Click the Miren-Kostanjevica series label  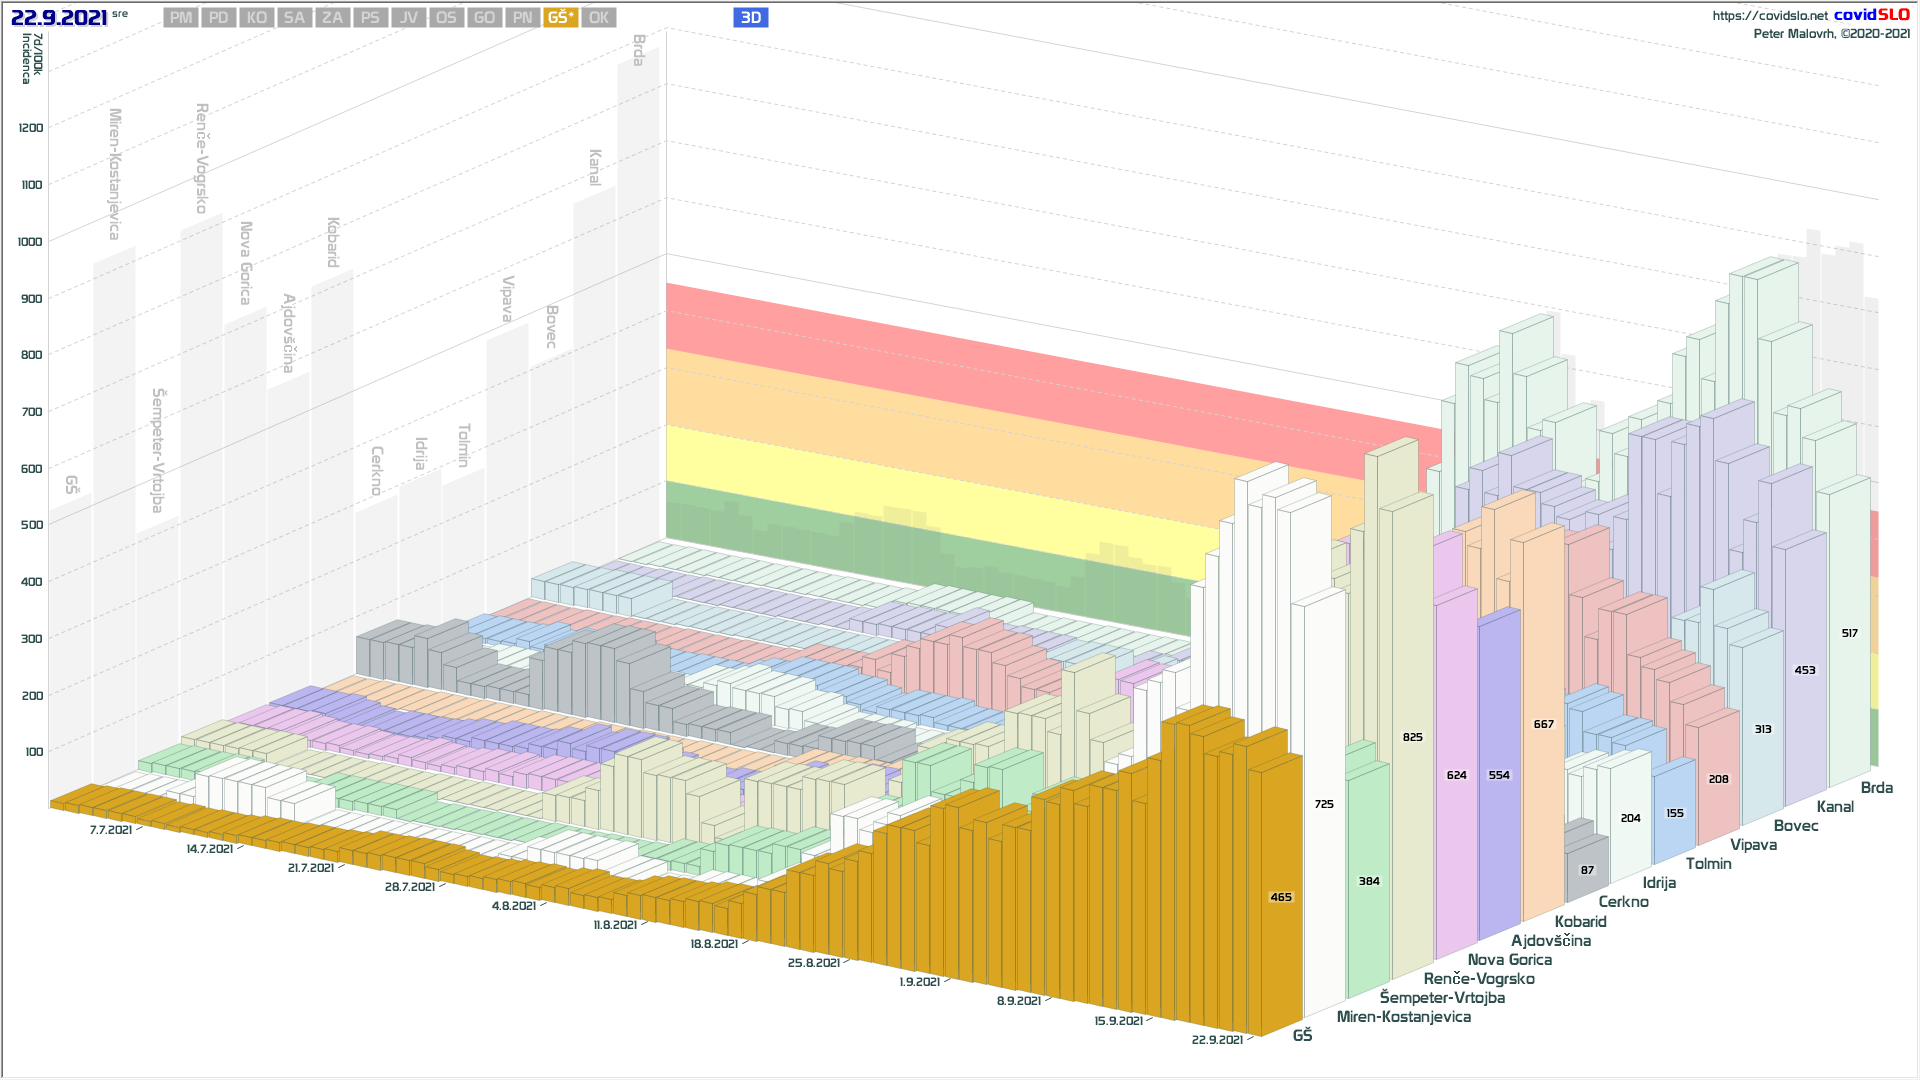1403,1017
